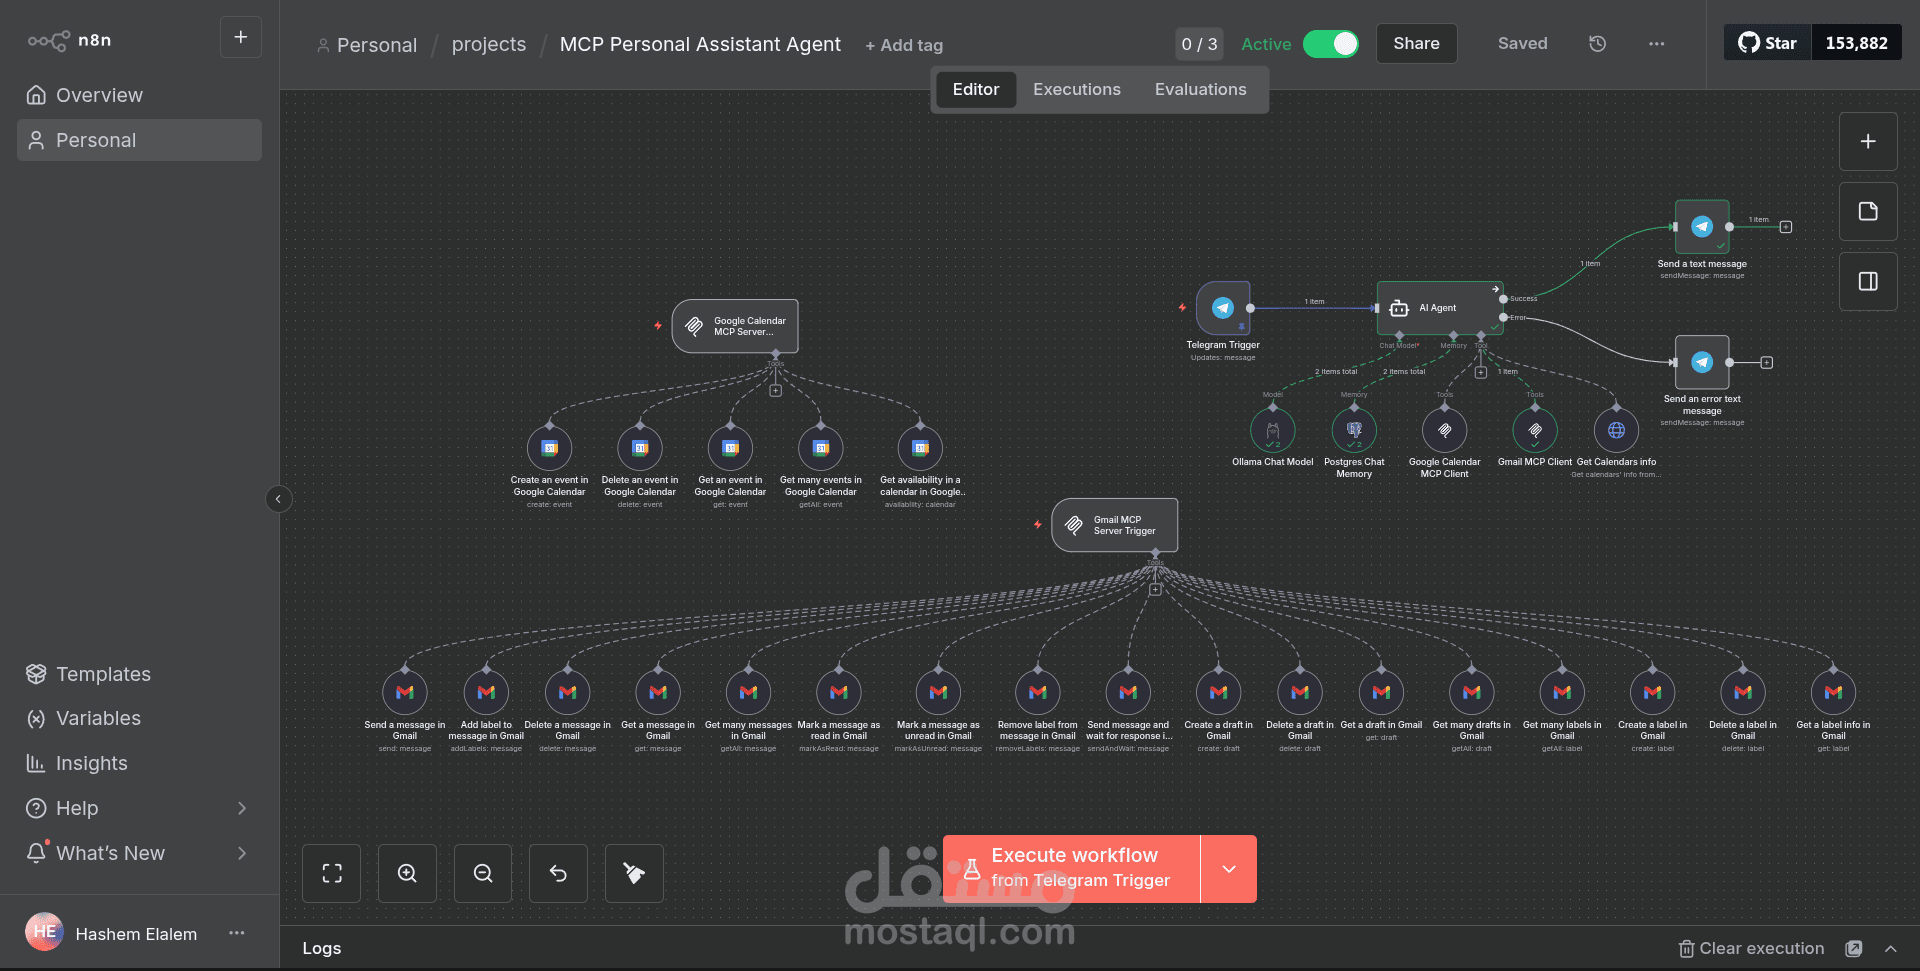Open Create an event in Google Calendar node
Viewport: 1920px width, 971px height.
(x=550, y=448)
